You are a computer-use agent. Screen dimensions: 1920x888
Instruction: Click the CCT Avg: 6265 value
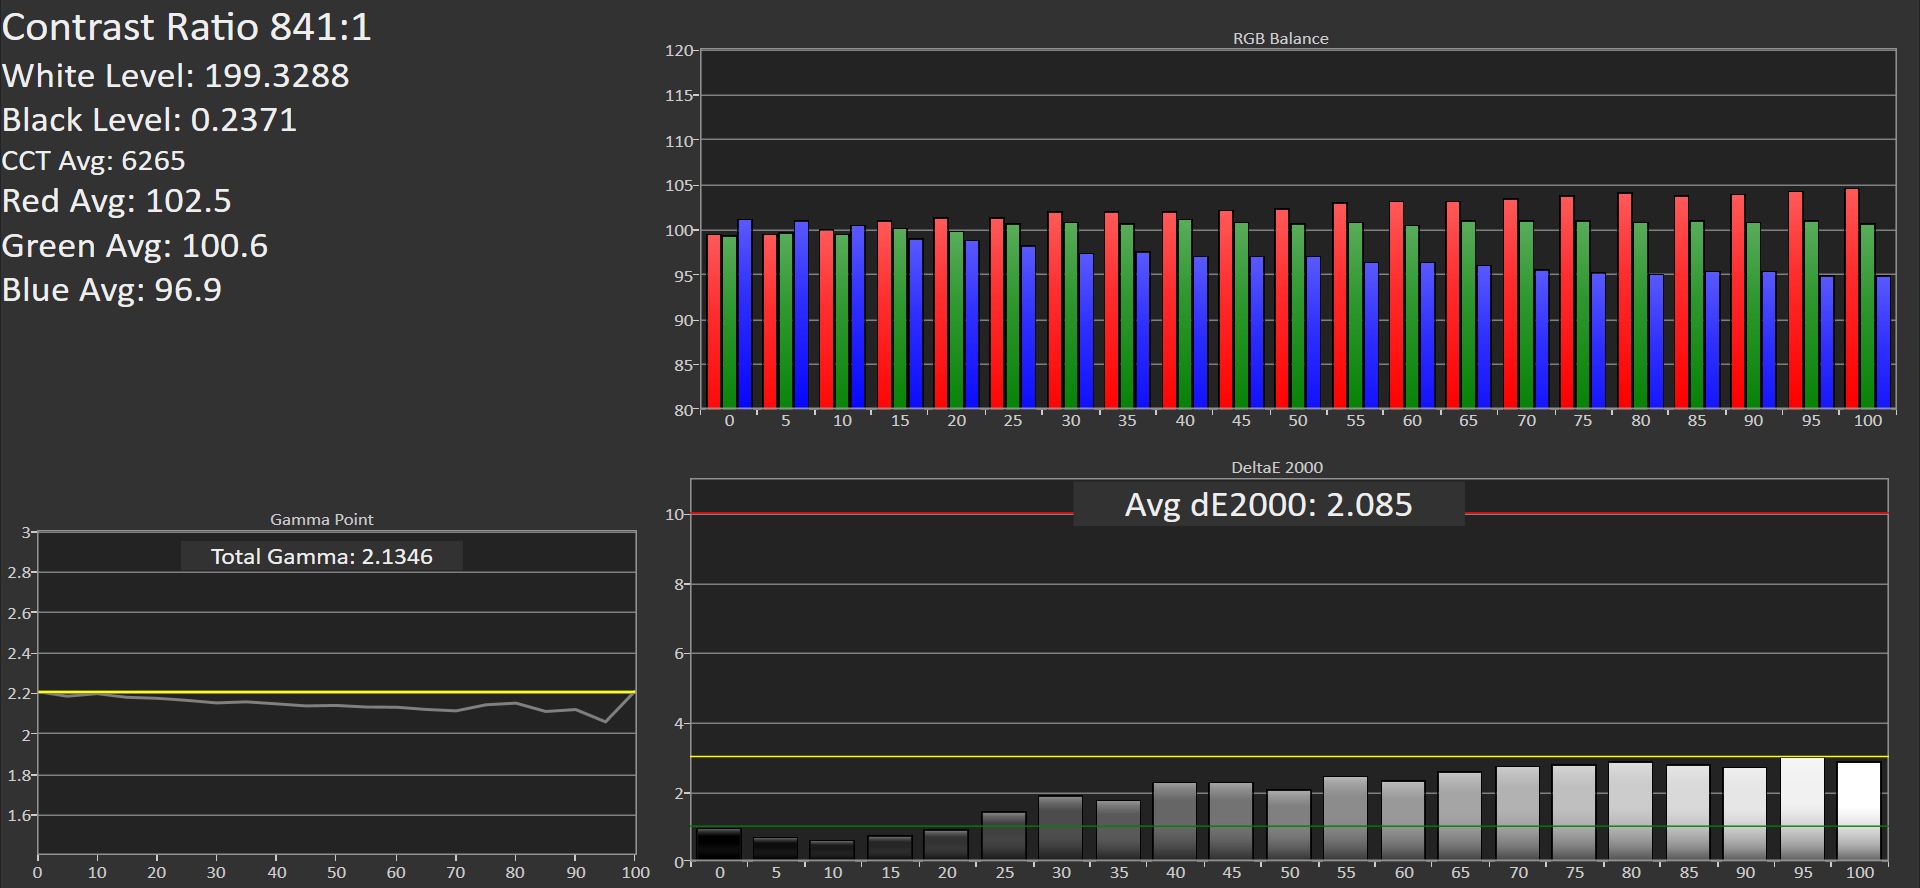(x=94, y=161)
